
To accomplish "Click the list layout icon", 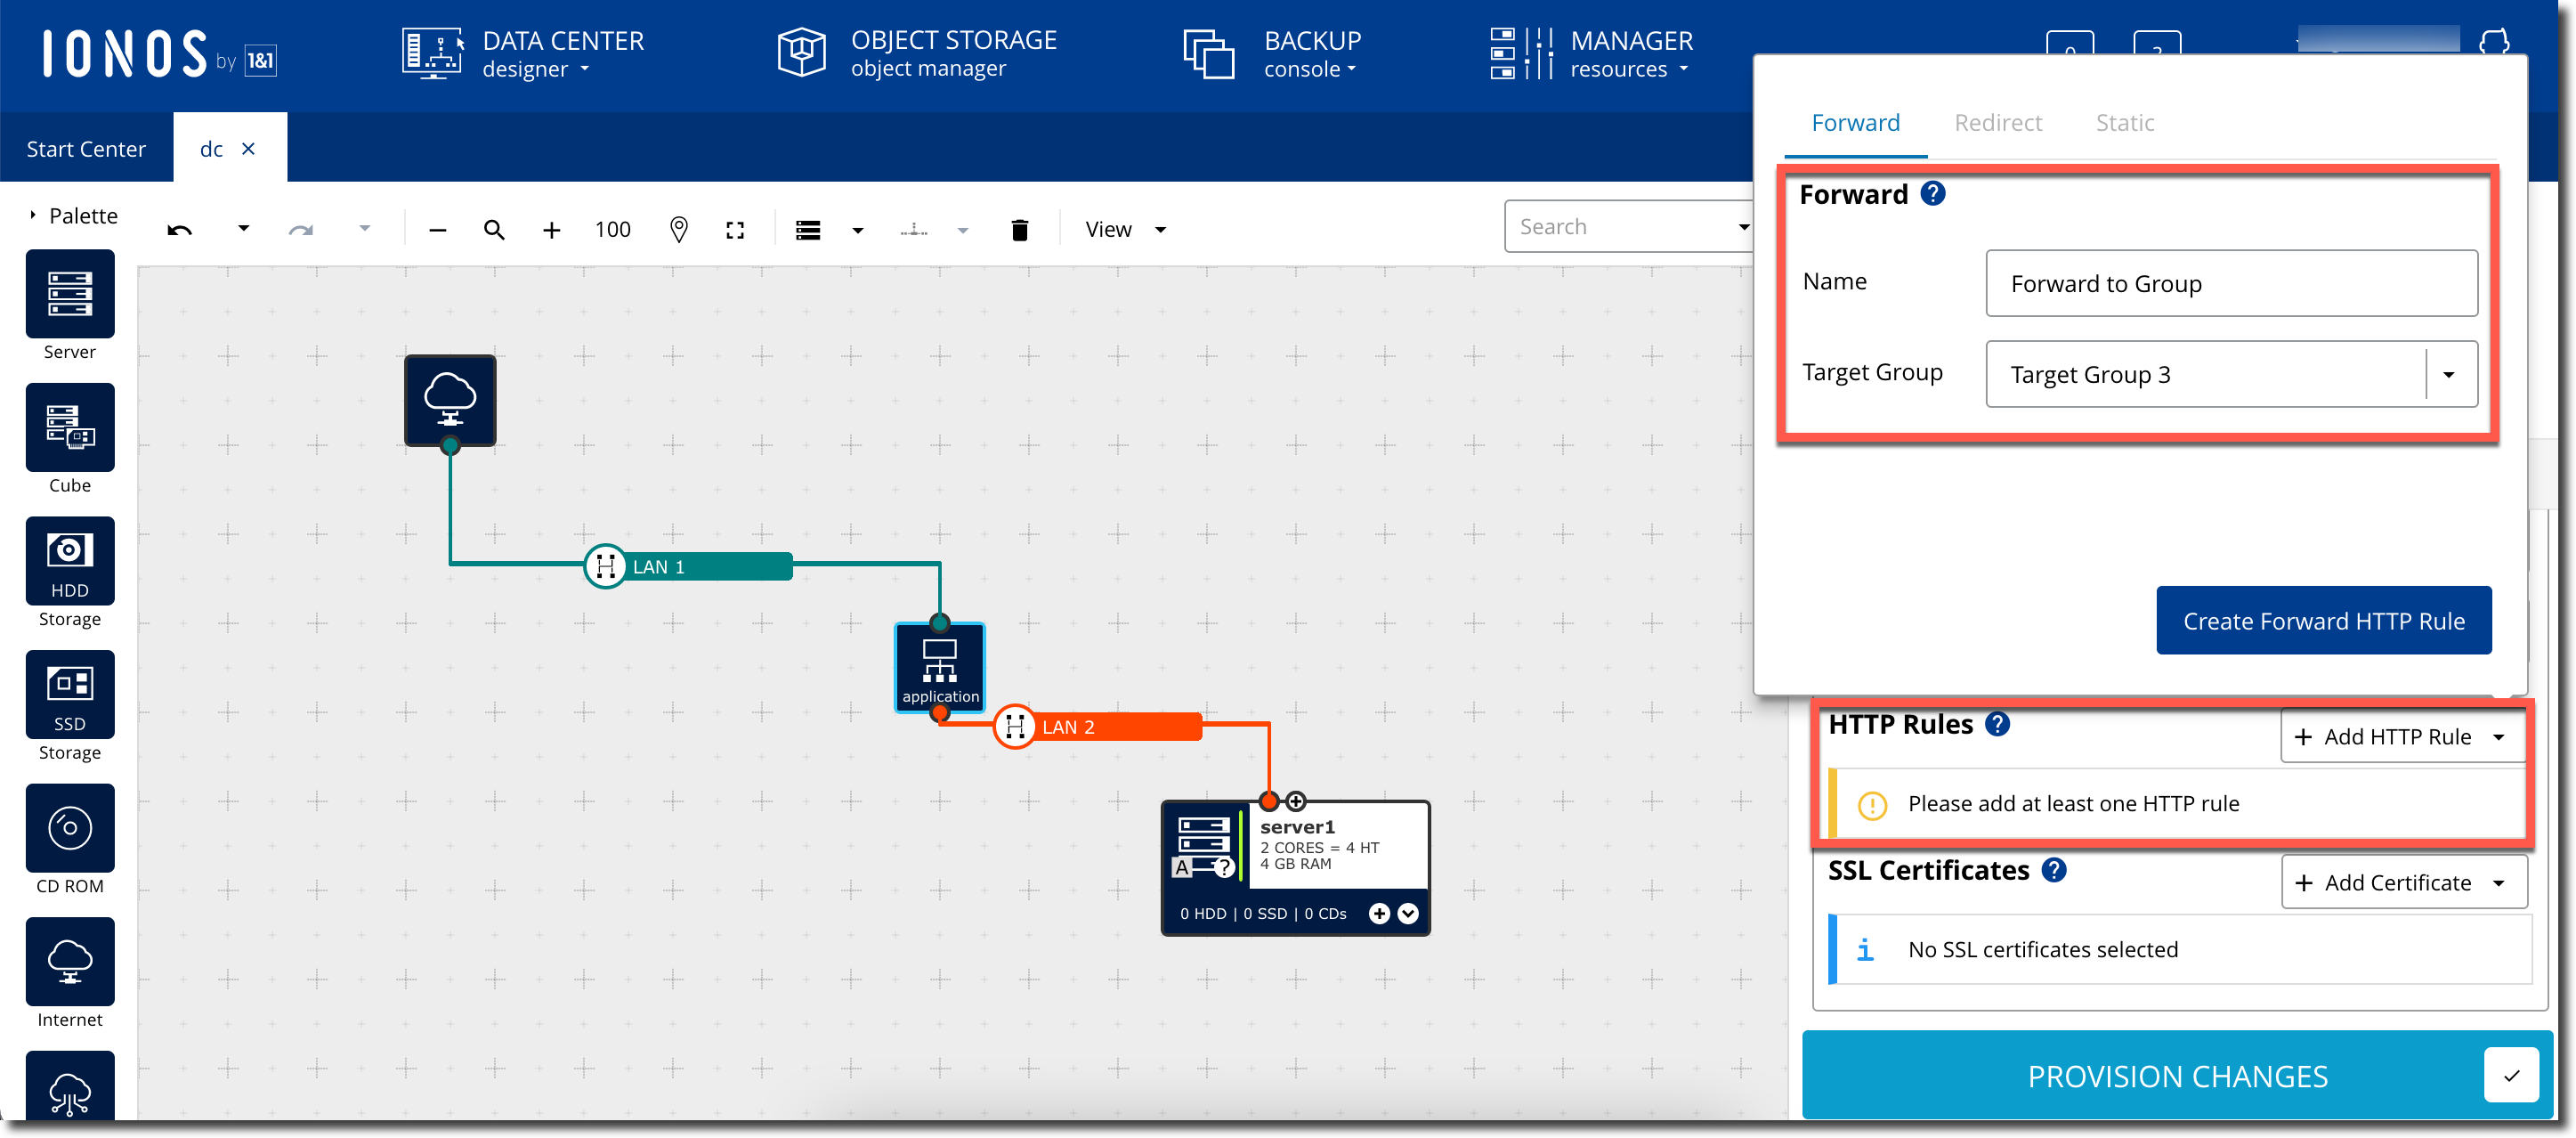I will pos(808,230).
